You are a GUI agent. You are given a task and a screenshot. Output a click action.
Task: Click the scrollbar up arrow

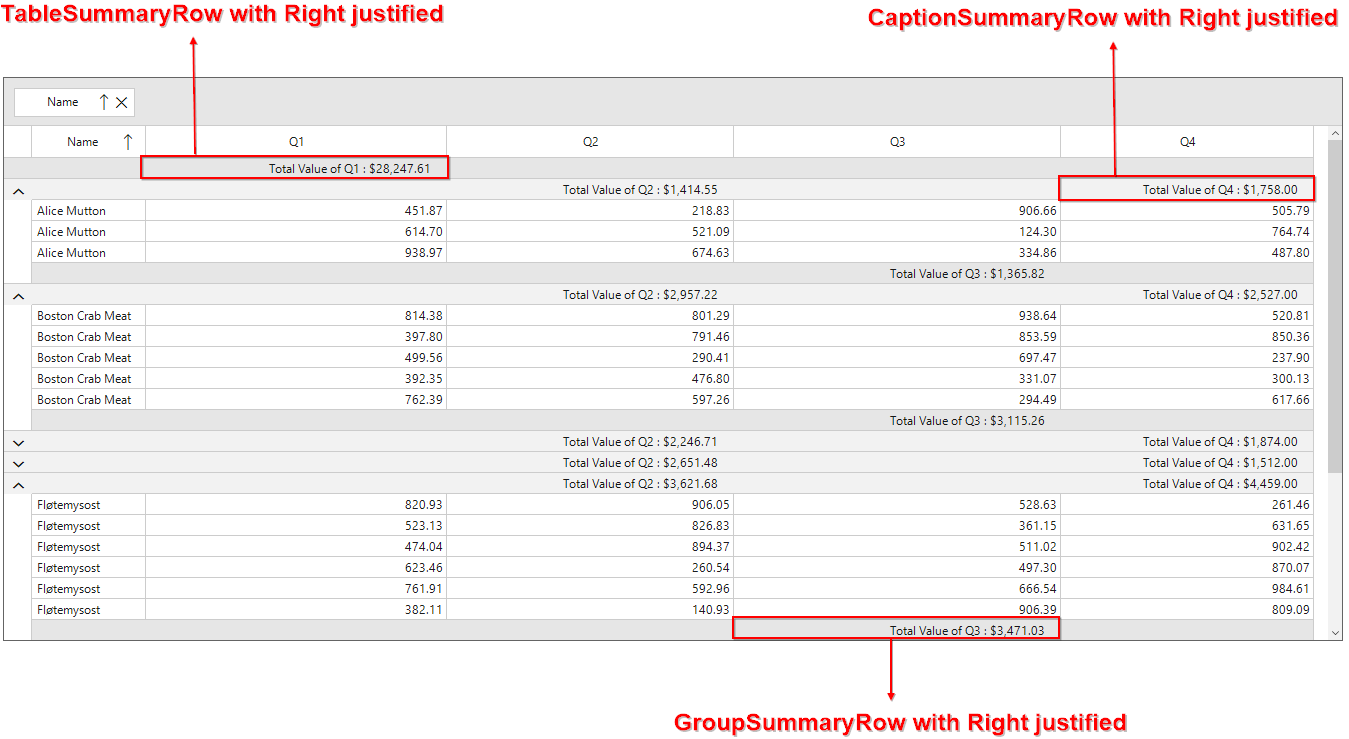(1334, 133)
